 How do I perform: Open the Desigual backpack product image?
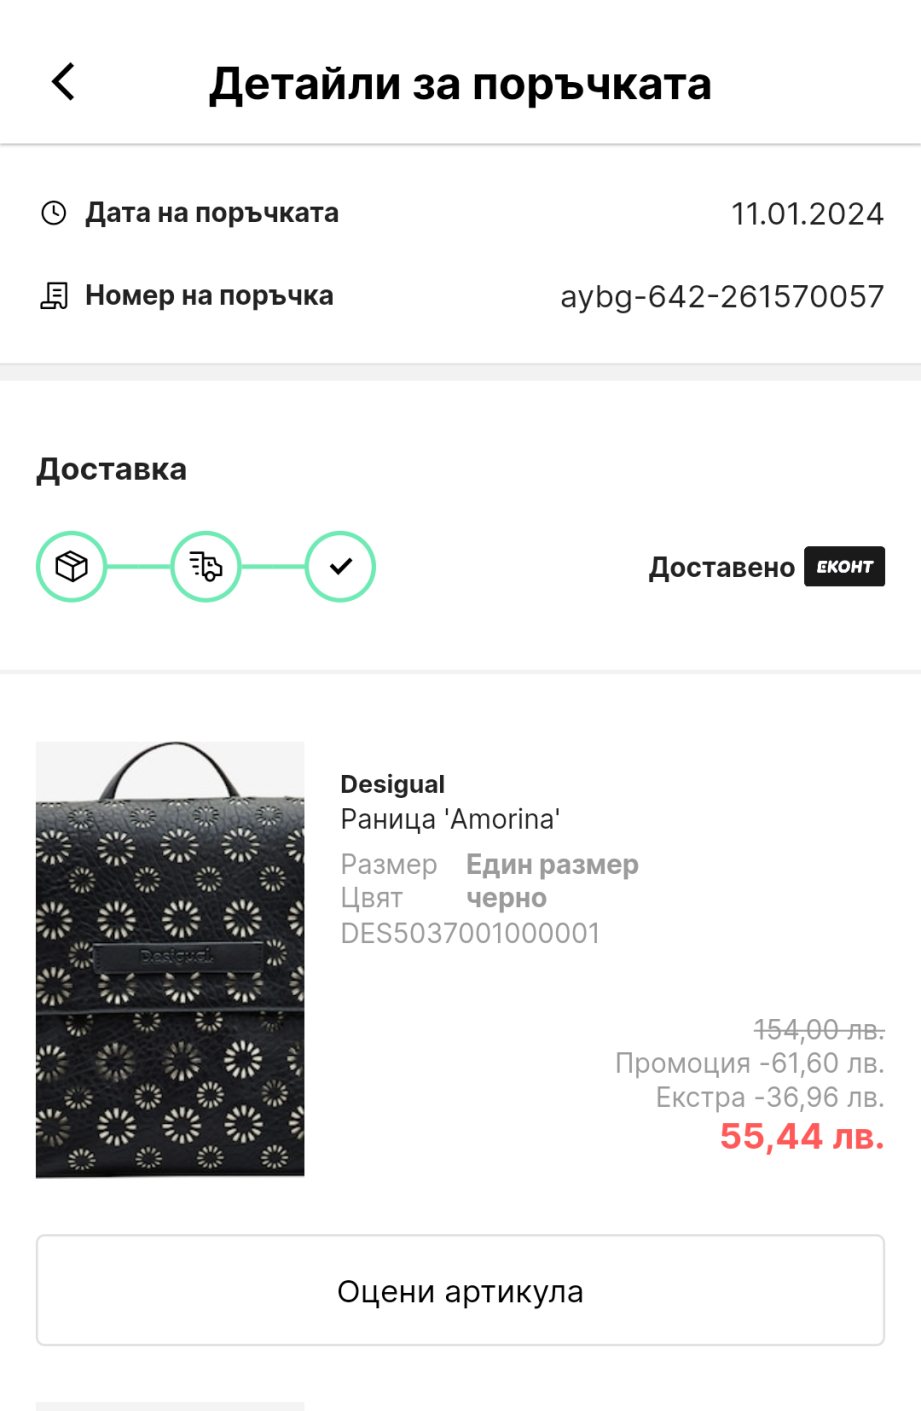coord(170,959)
